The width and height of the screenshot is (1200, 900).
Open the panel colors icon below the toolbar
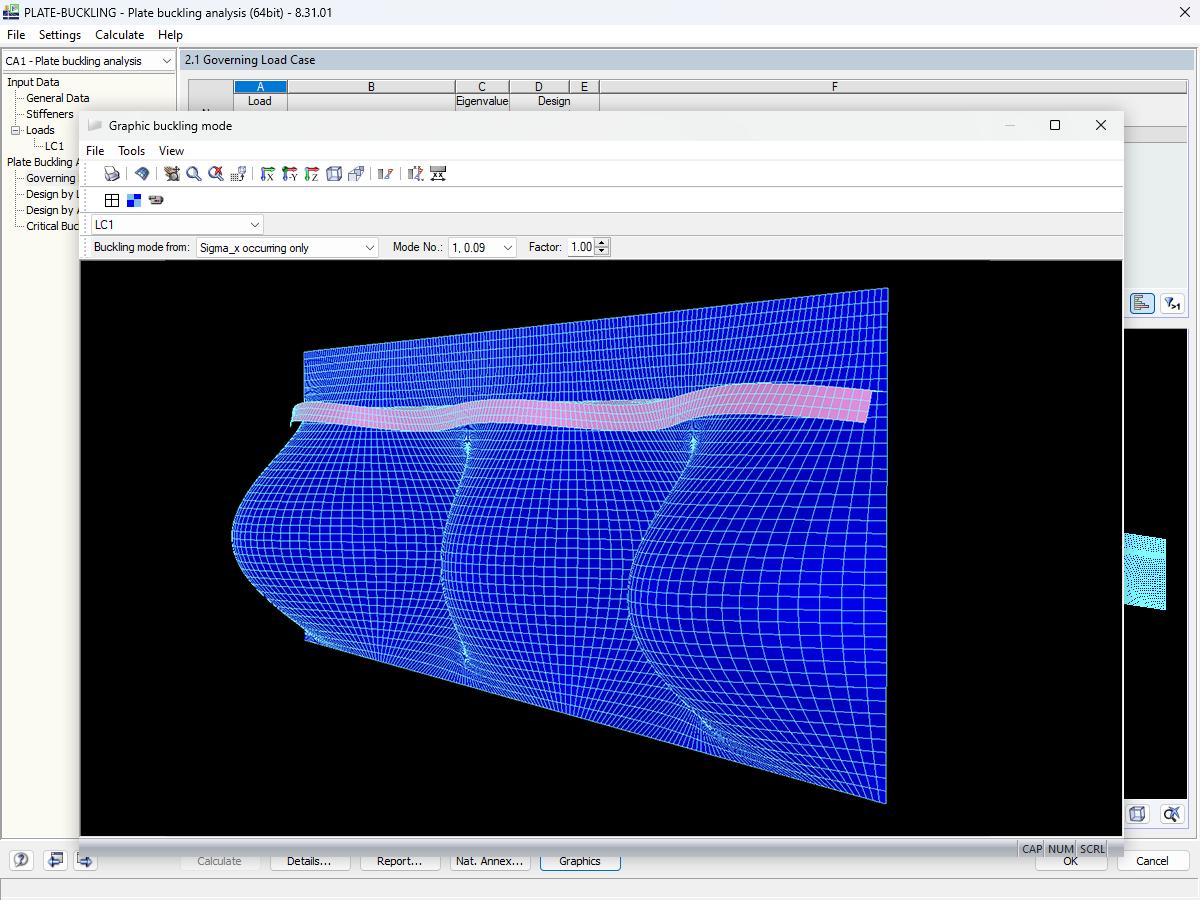click(x=133, y=200)
